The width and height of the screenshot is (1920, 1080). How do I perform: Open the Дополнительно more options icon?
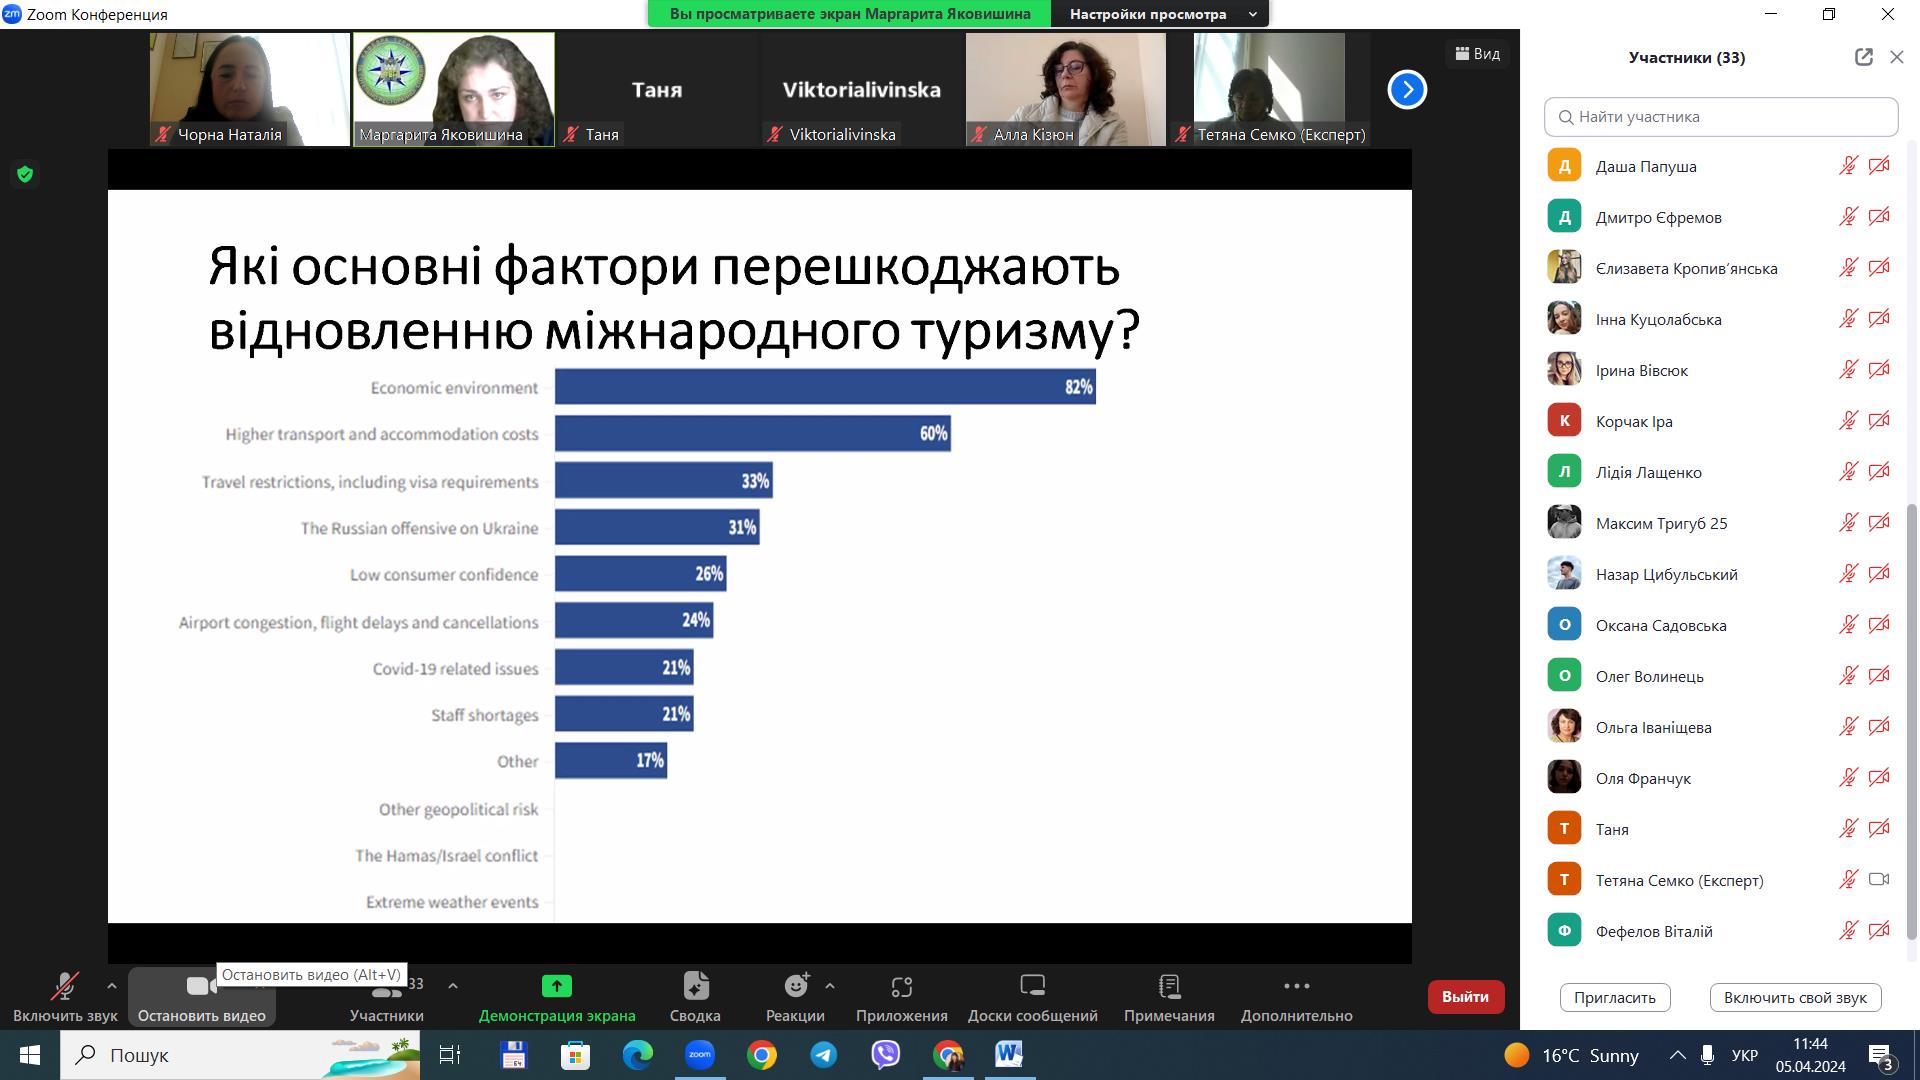click(1296, 987)
